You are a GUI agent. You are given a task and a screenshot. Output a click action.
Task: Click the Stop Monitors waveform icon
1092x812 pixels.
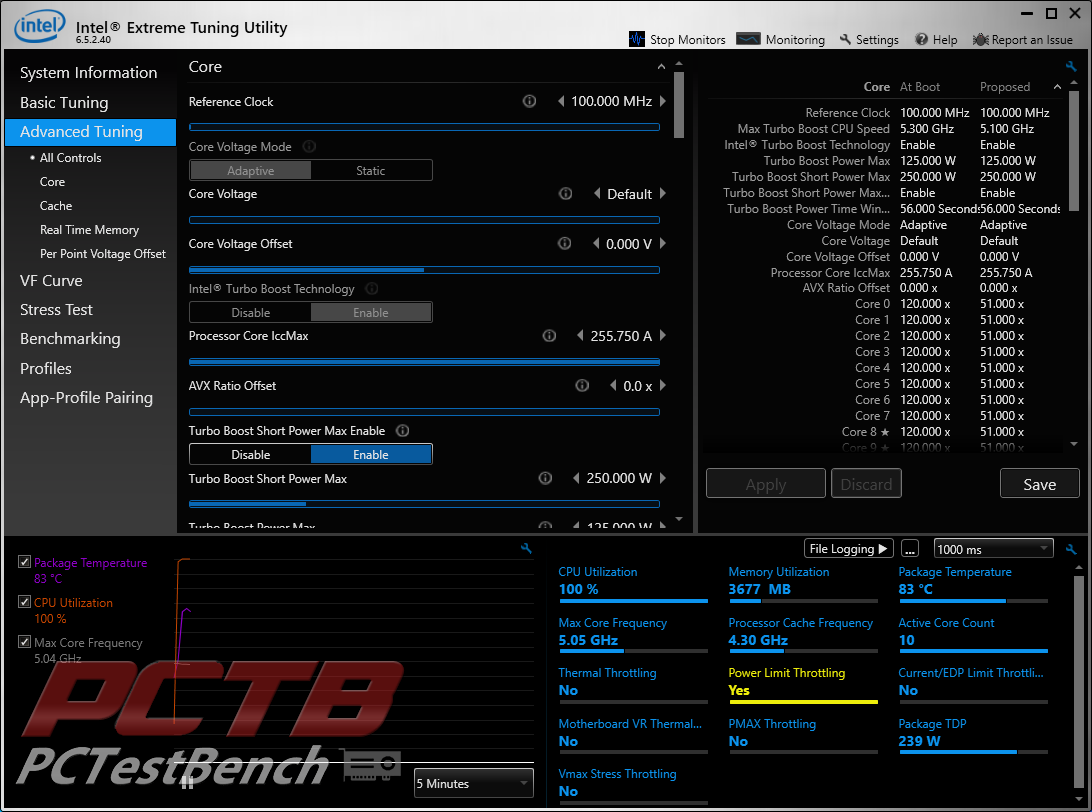point(637,39)
